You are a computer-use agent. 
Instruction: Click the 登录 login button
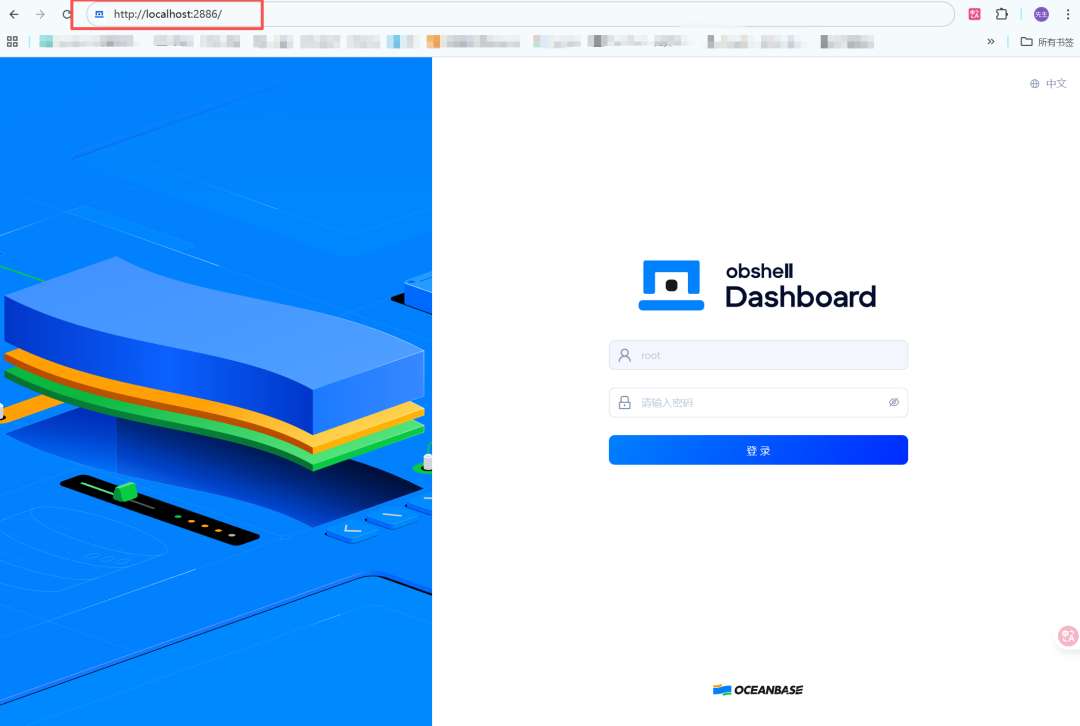(x=758, y=450)
